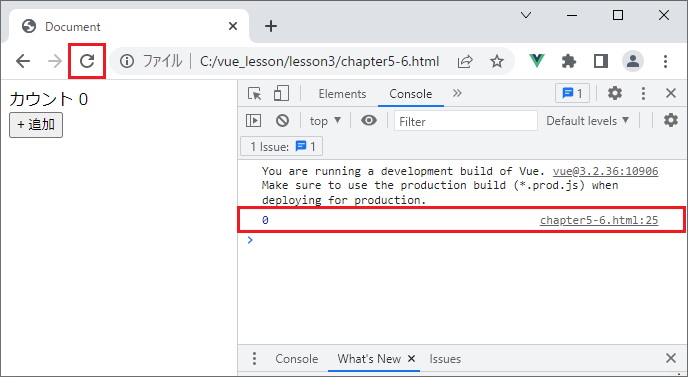Reload the page with the refresh button
688x377 pixels.
(87, 61)
